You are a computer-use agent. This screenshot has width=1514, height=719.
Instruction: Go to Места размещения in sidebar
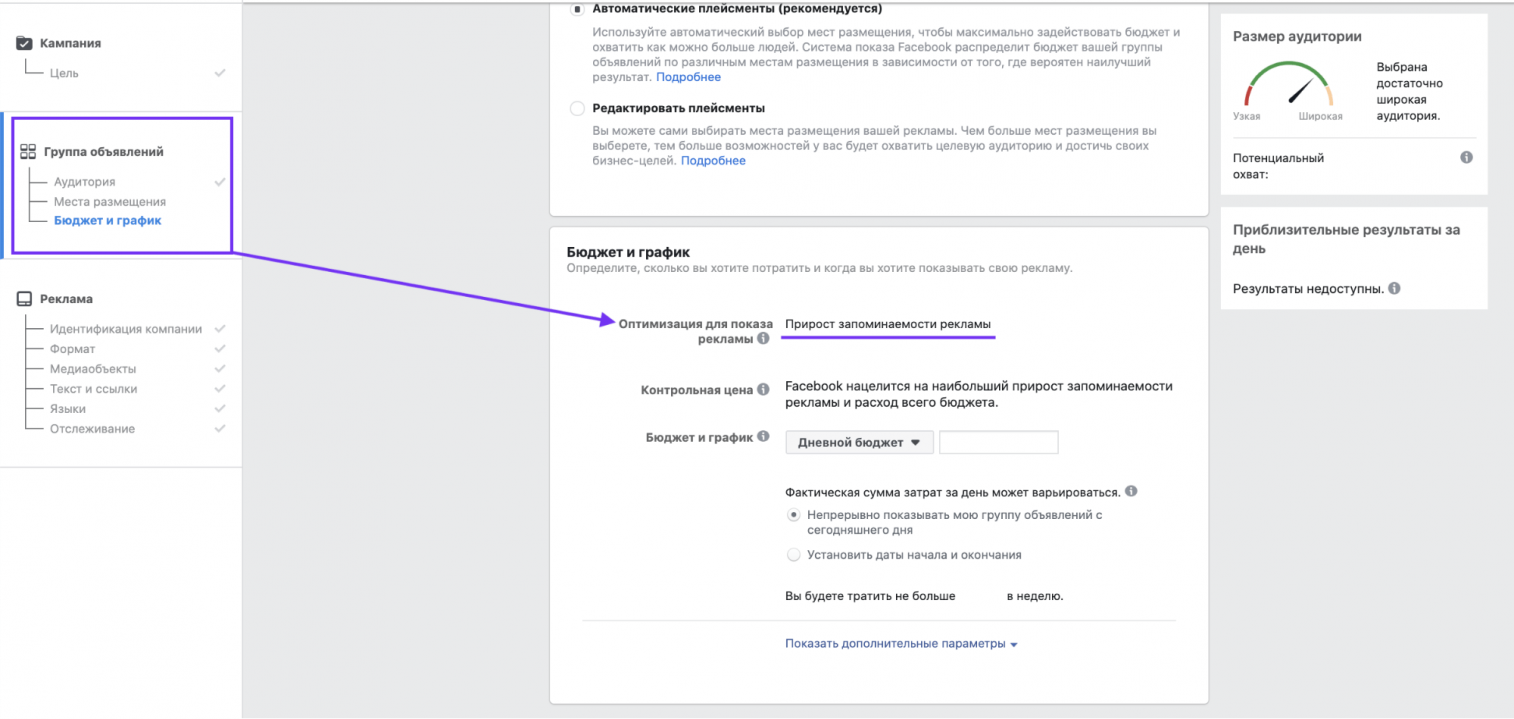(x=110, y=202)
